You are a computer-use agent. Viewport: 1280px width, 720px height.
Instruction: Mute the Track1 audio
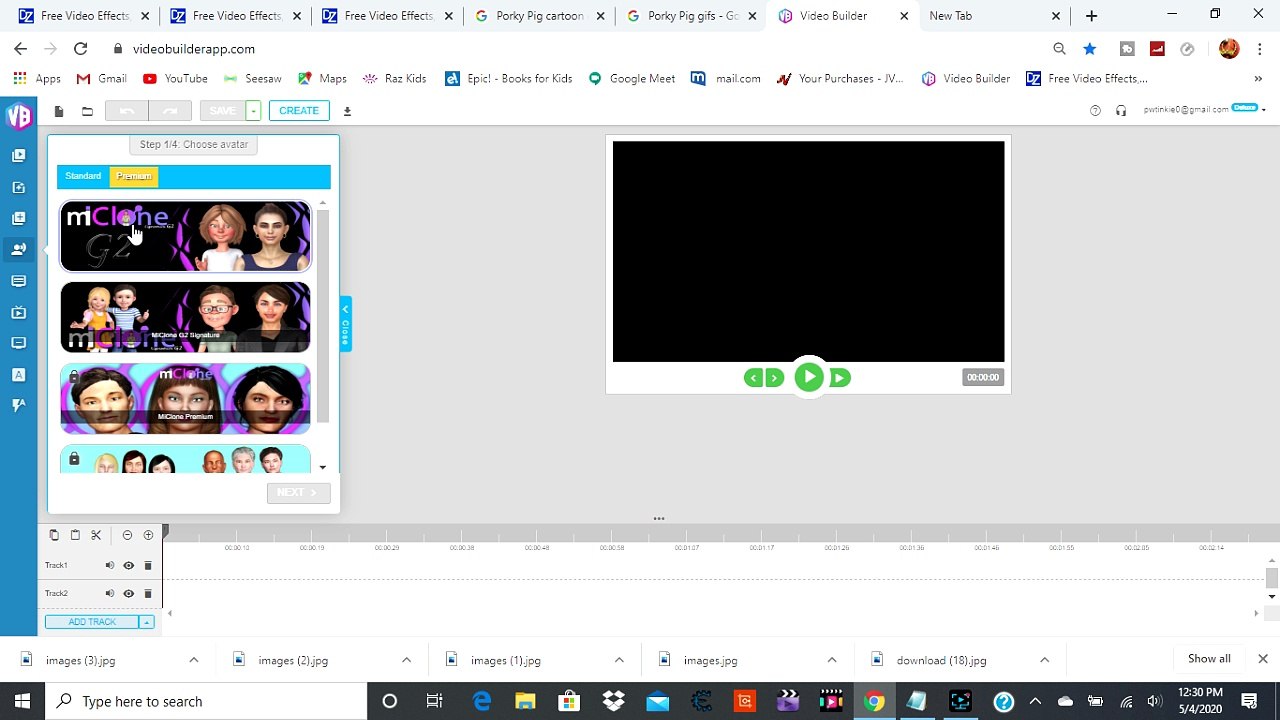point(110,566)
